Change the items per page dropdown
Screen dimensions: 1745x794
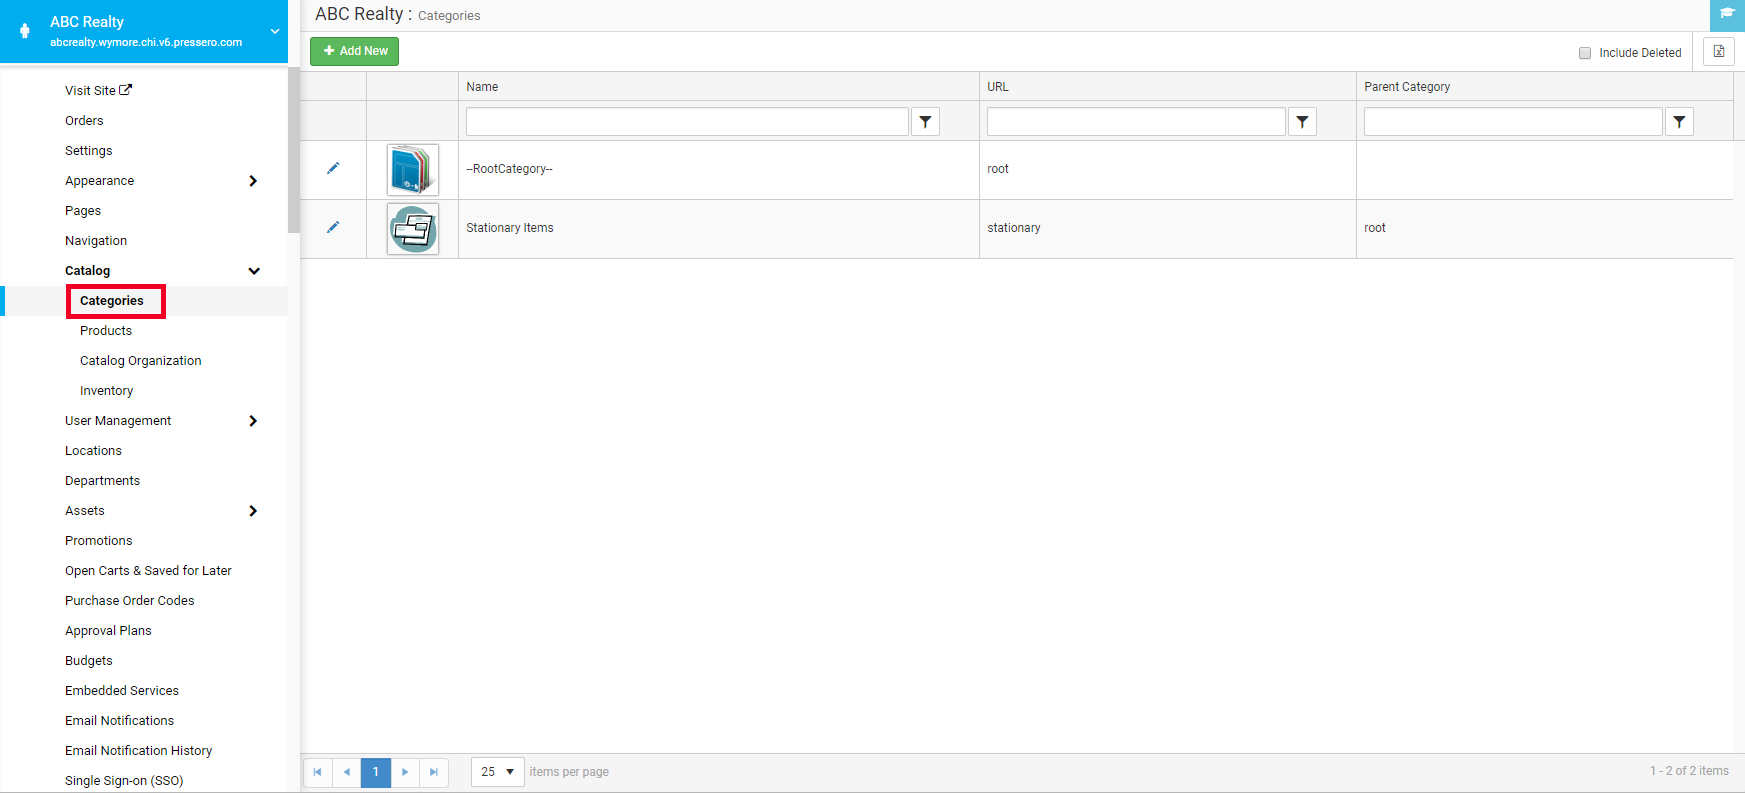(498, 772)
